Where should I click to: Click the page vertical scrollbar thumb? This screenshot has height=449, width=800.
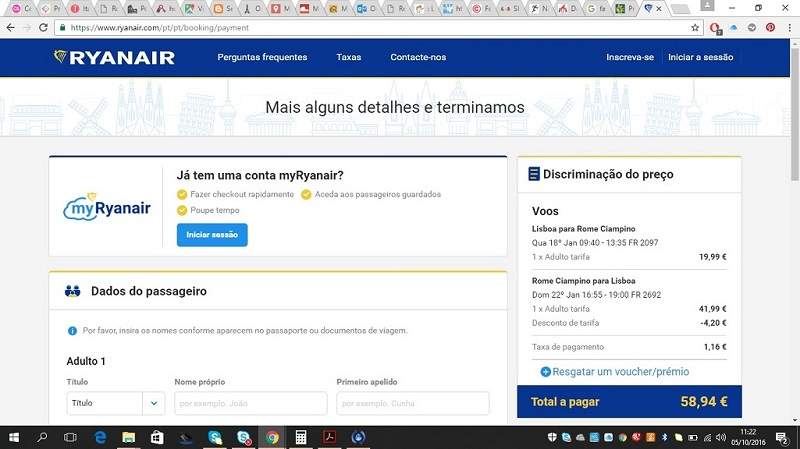[x=794, y=113]
